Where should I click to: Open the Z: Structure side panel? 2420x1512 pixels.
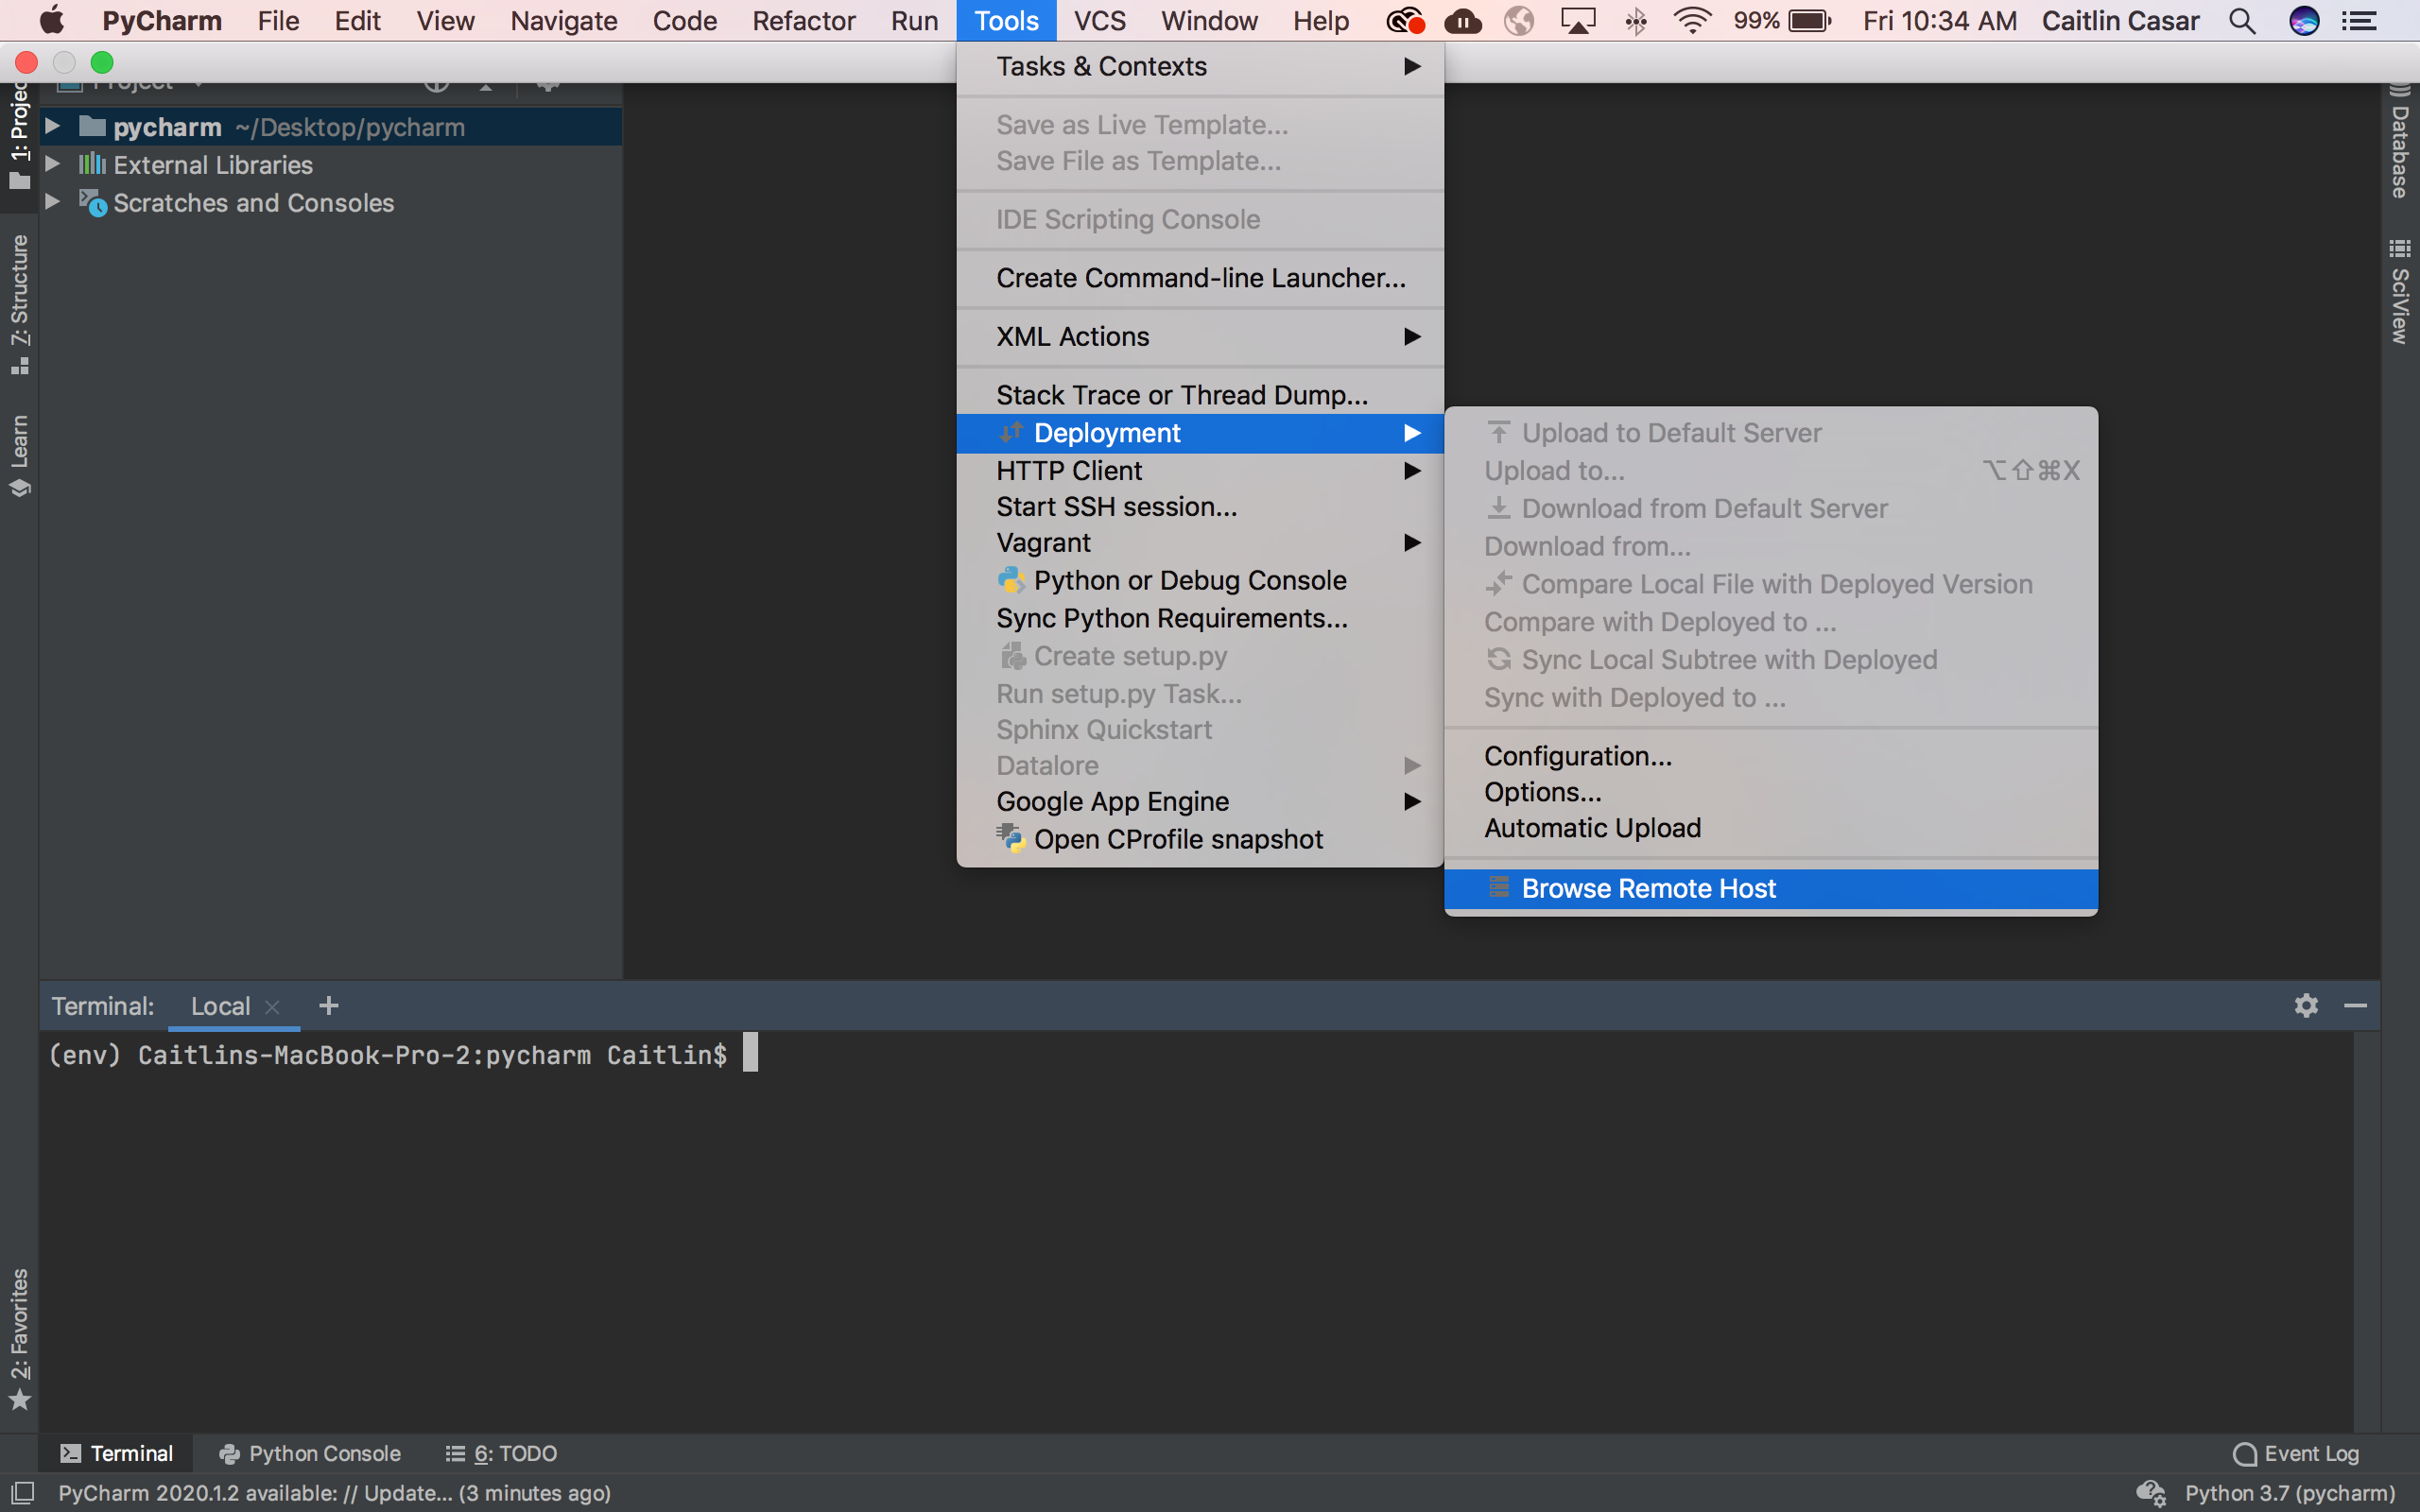click(20, 304)
